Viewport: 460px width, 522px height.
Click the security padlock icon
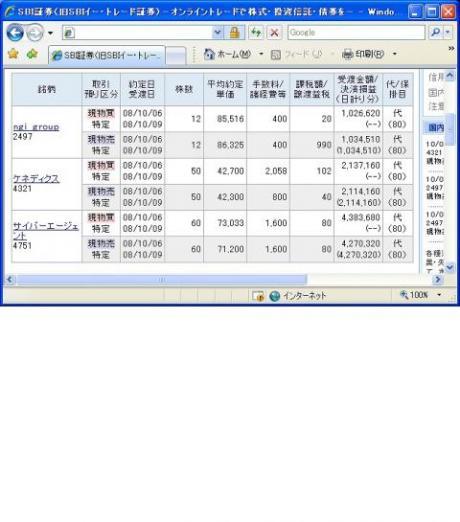[235, 33]
